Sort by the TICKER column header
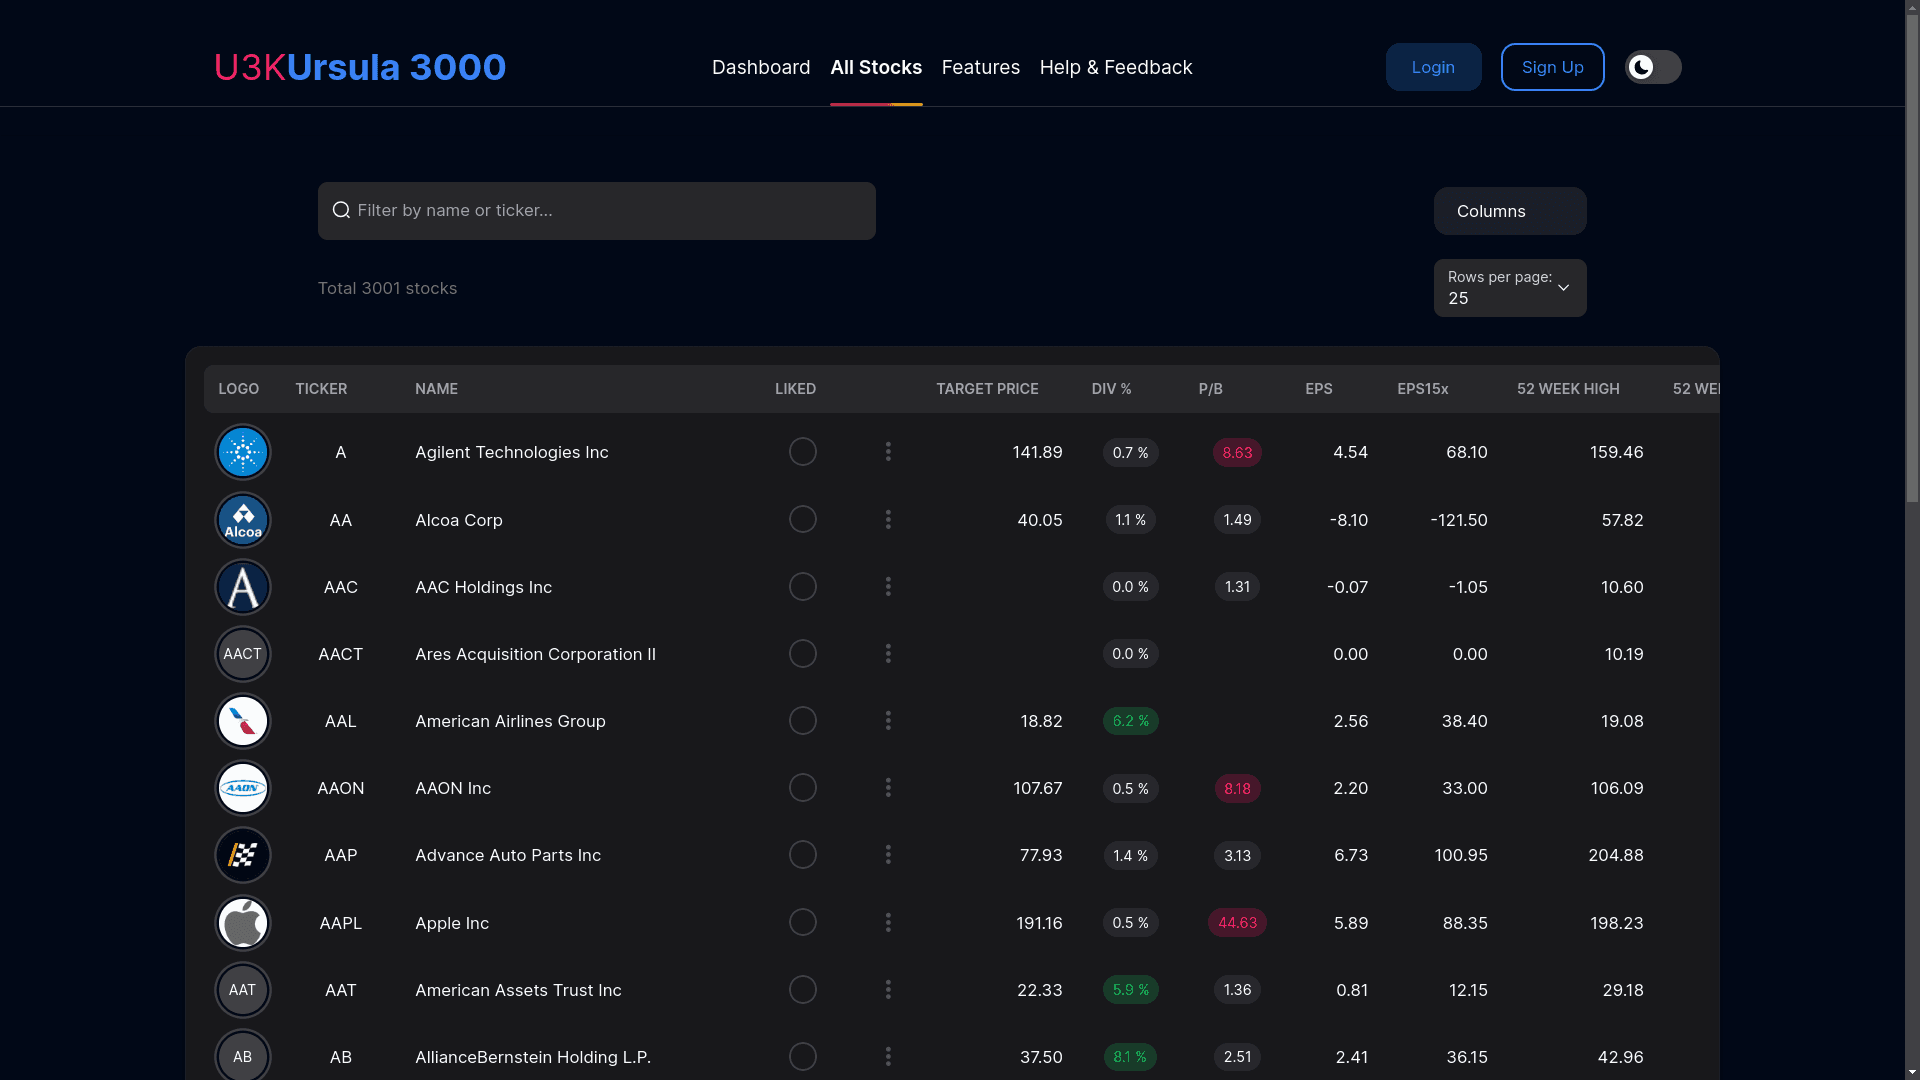 pos(321,389)
